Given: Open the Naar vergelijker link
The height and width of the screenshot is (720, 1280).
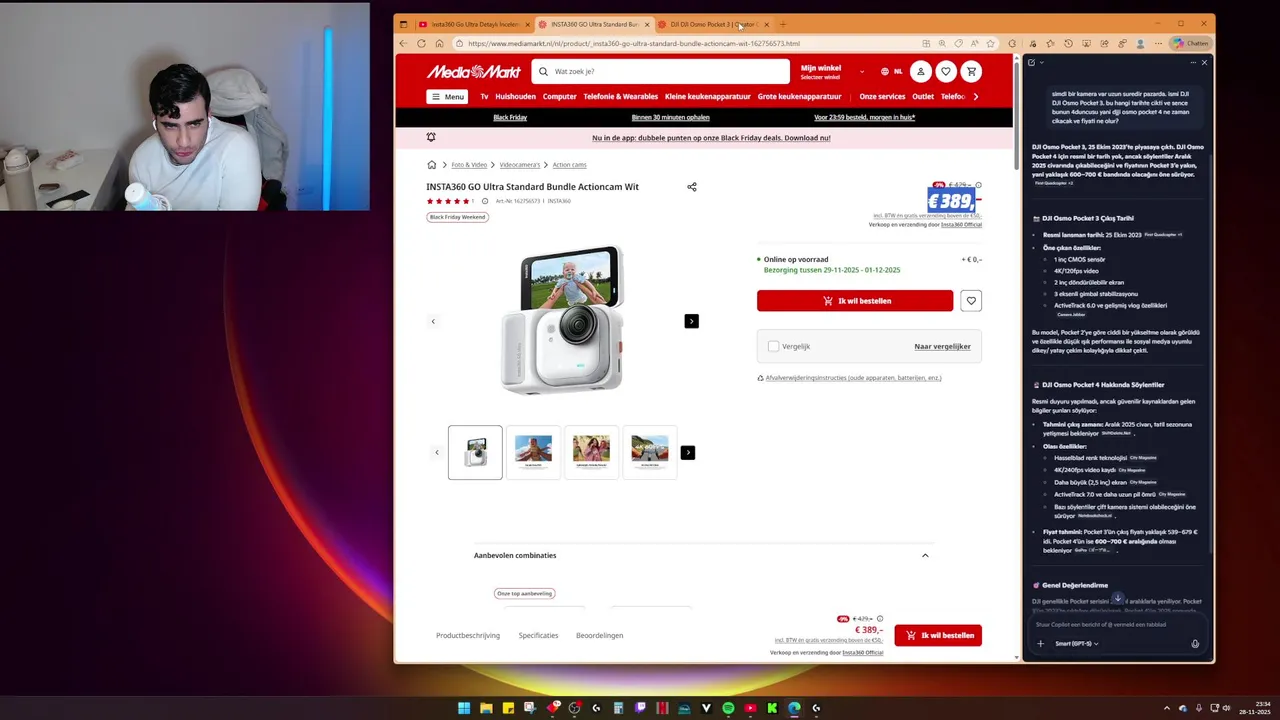Looking at the screenshot, I should (x=943, y=347).
